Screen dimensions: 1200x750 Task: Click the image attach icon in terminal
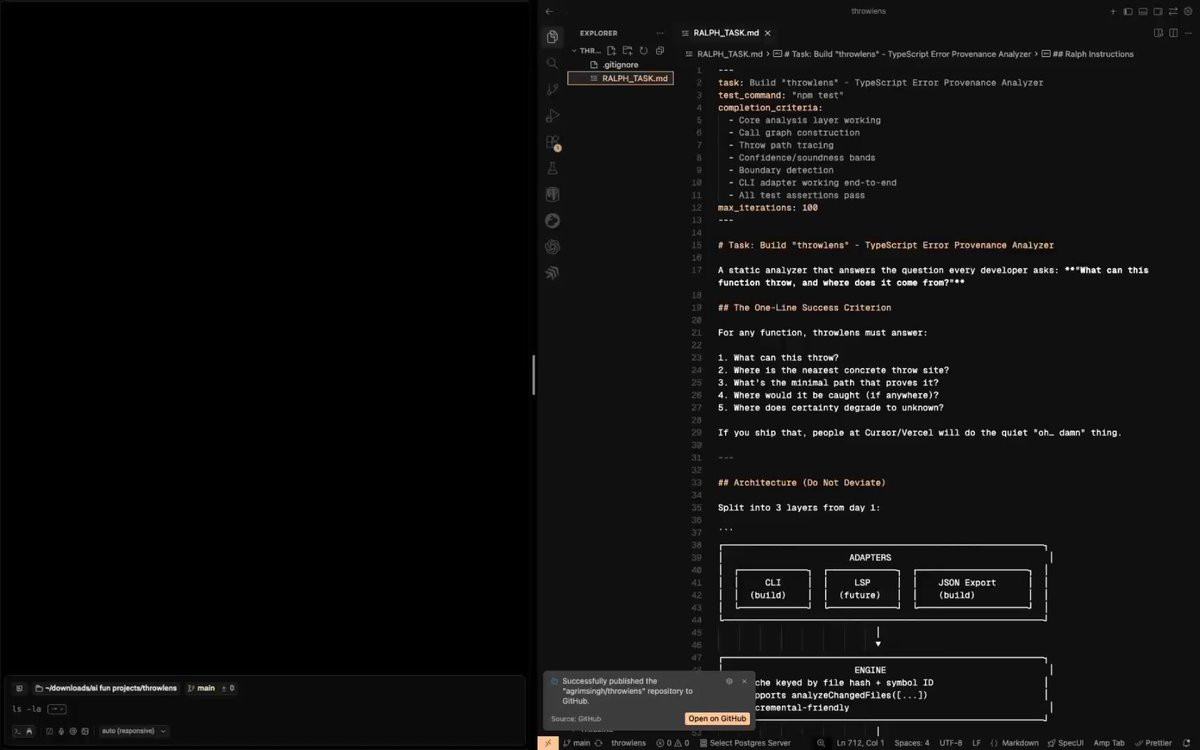(x=85, y=731)
